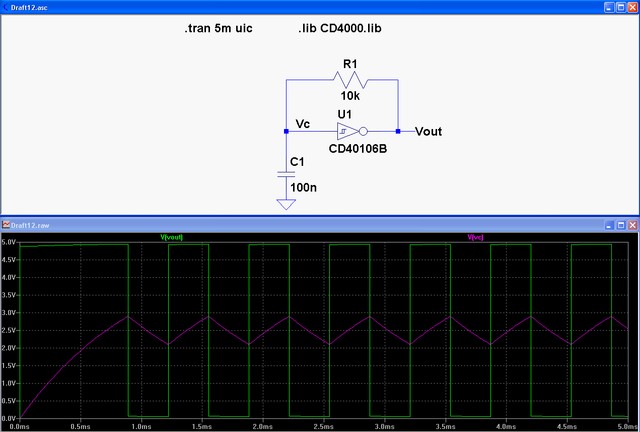Viewport: 640px width, 432px height.
Task: Click the 0.0V vertical axis label
Action: click(9, 419)
